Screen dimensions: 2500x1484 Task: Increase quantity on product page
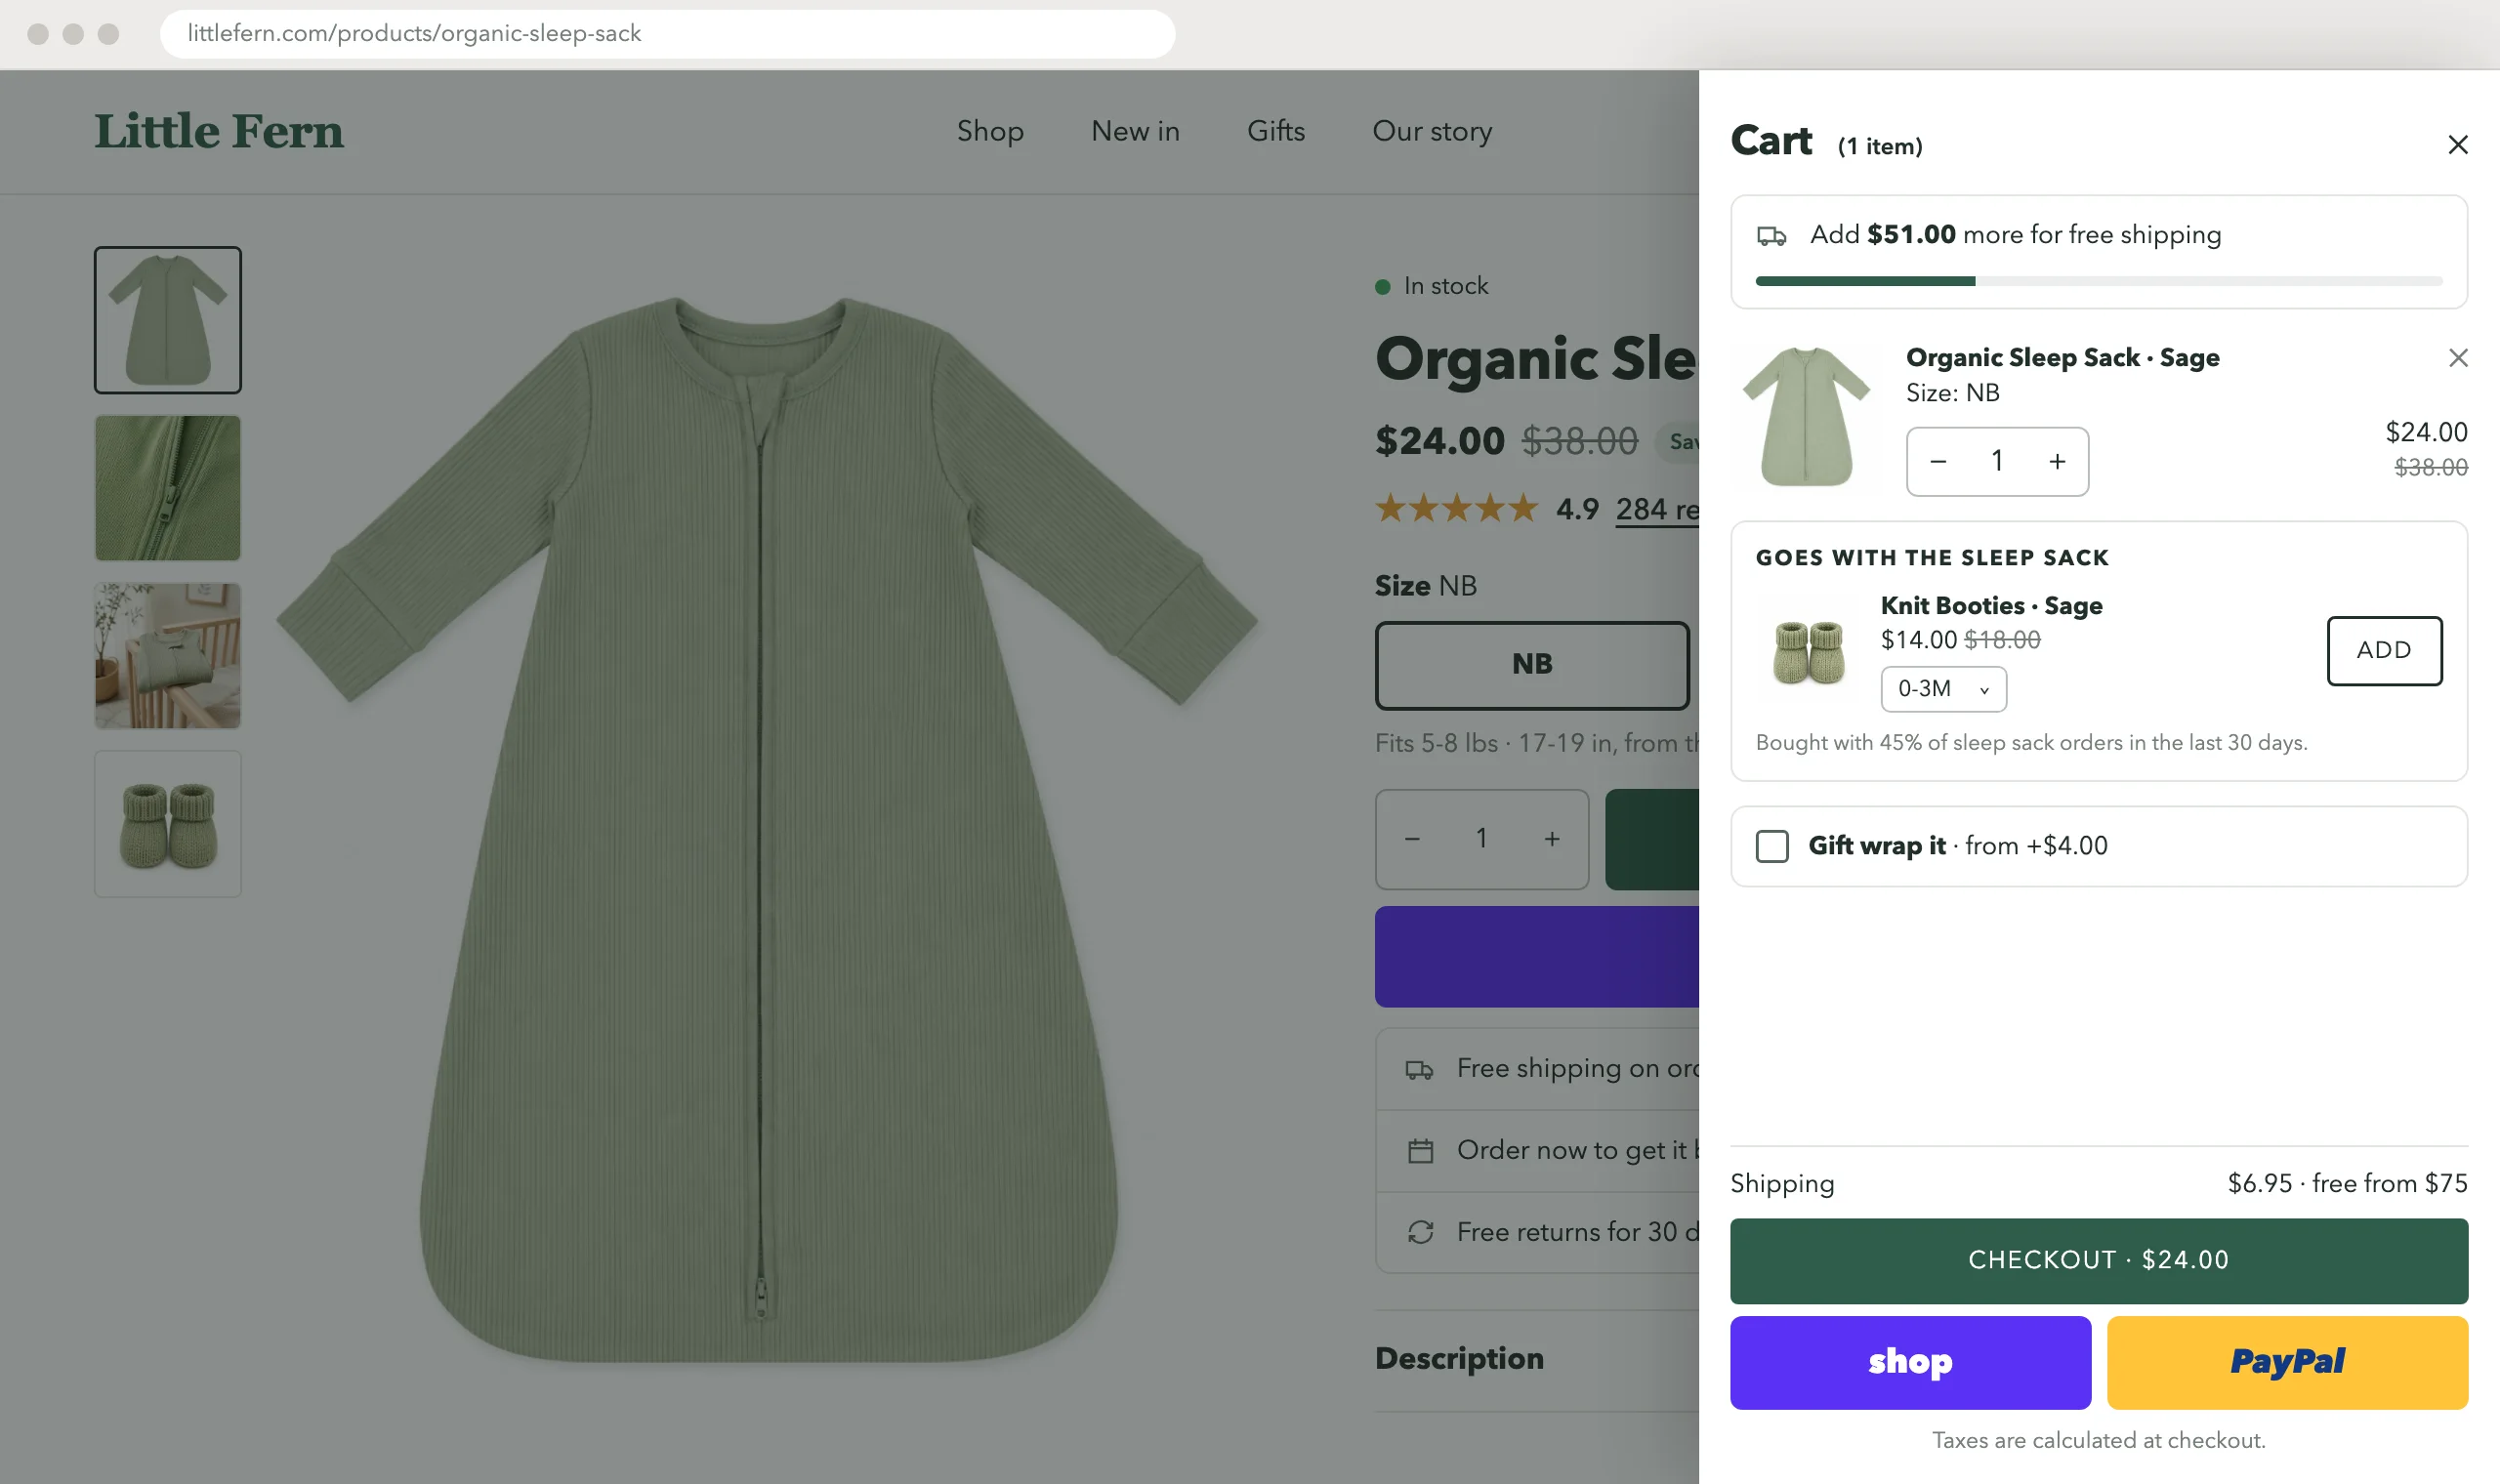pos(1550,839)
